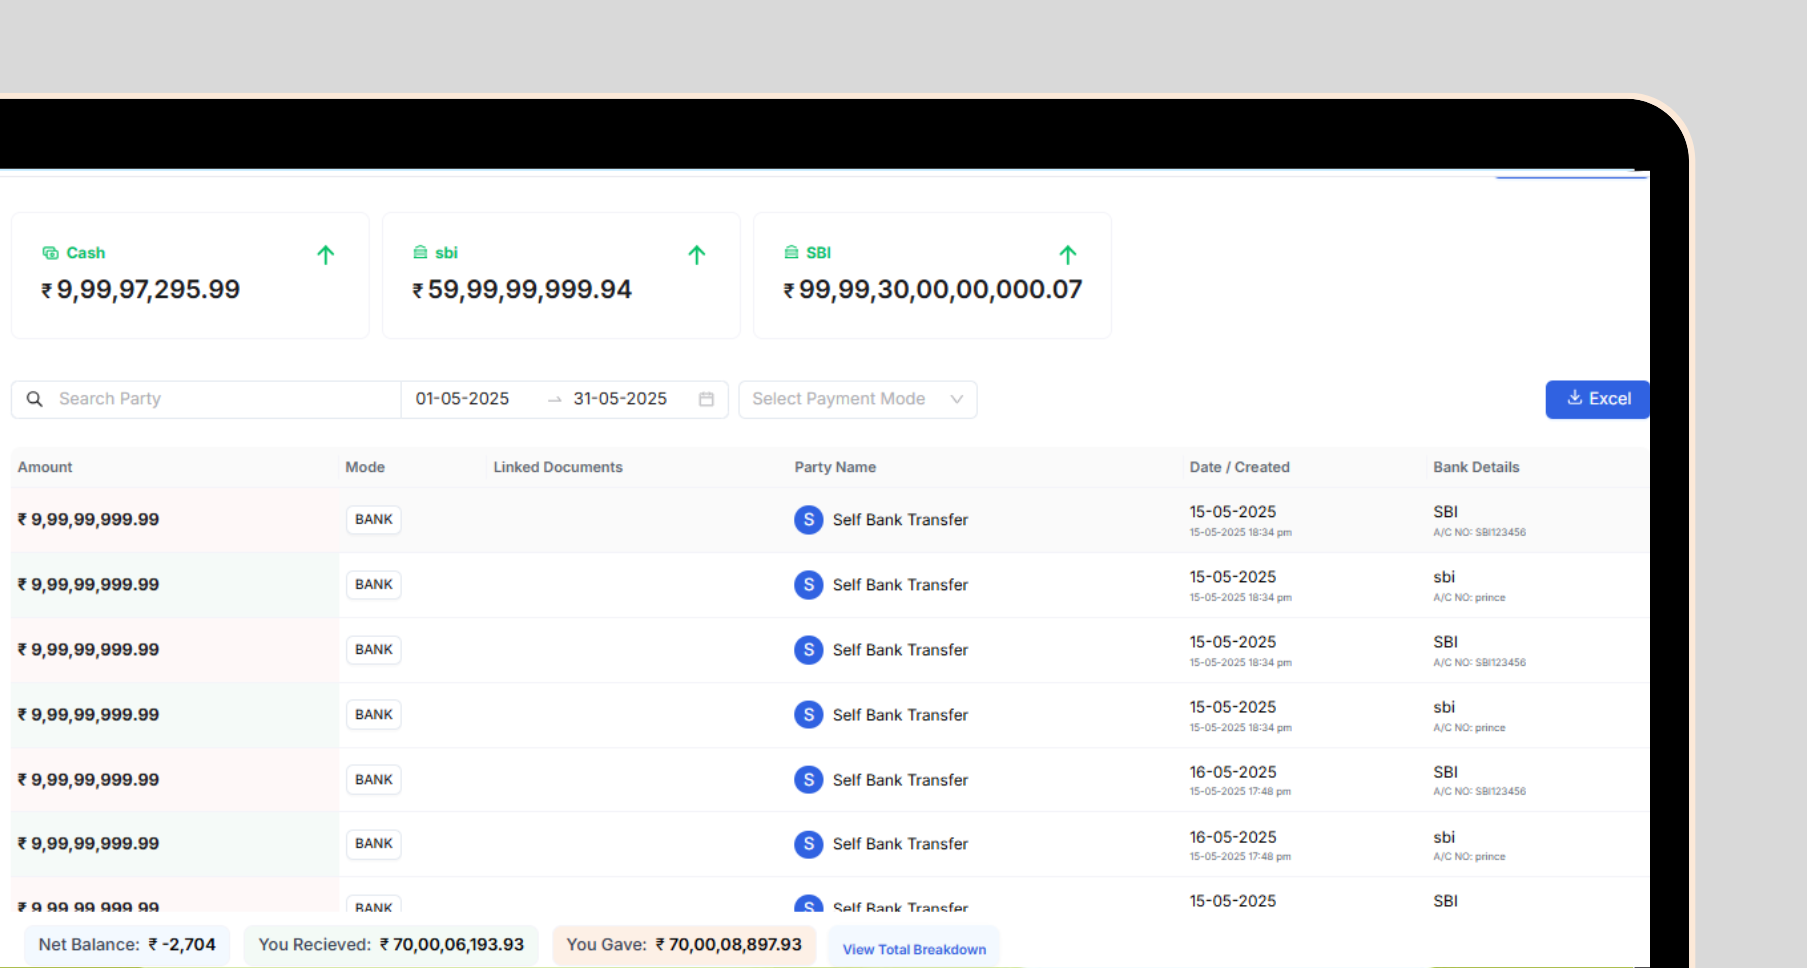Click the Payment Mode chevron arrow
The height and width of the screenshot is (968, 1807).
click(x=956, y=399)
